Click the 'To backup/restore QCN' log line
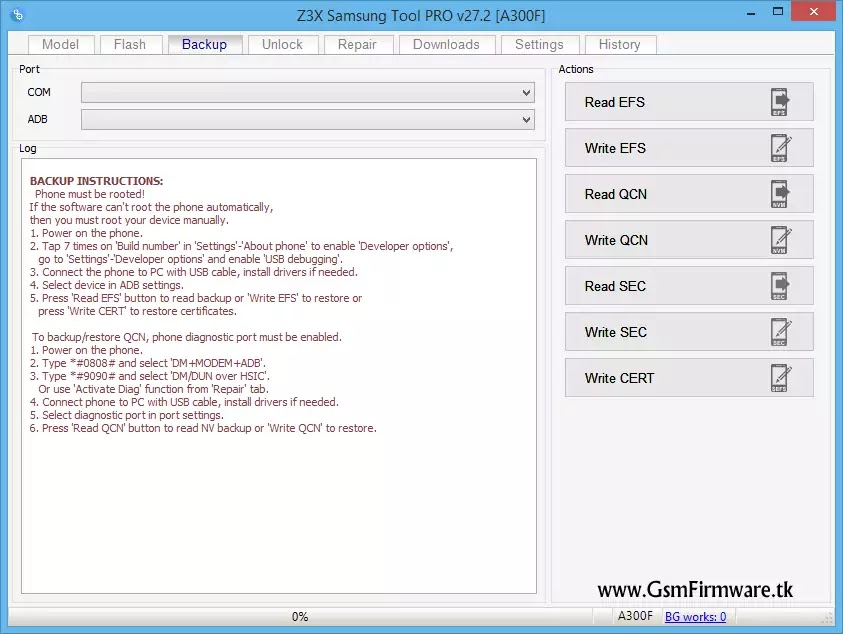This screenshot has height=634, width=843. [187, 337]
